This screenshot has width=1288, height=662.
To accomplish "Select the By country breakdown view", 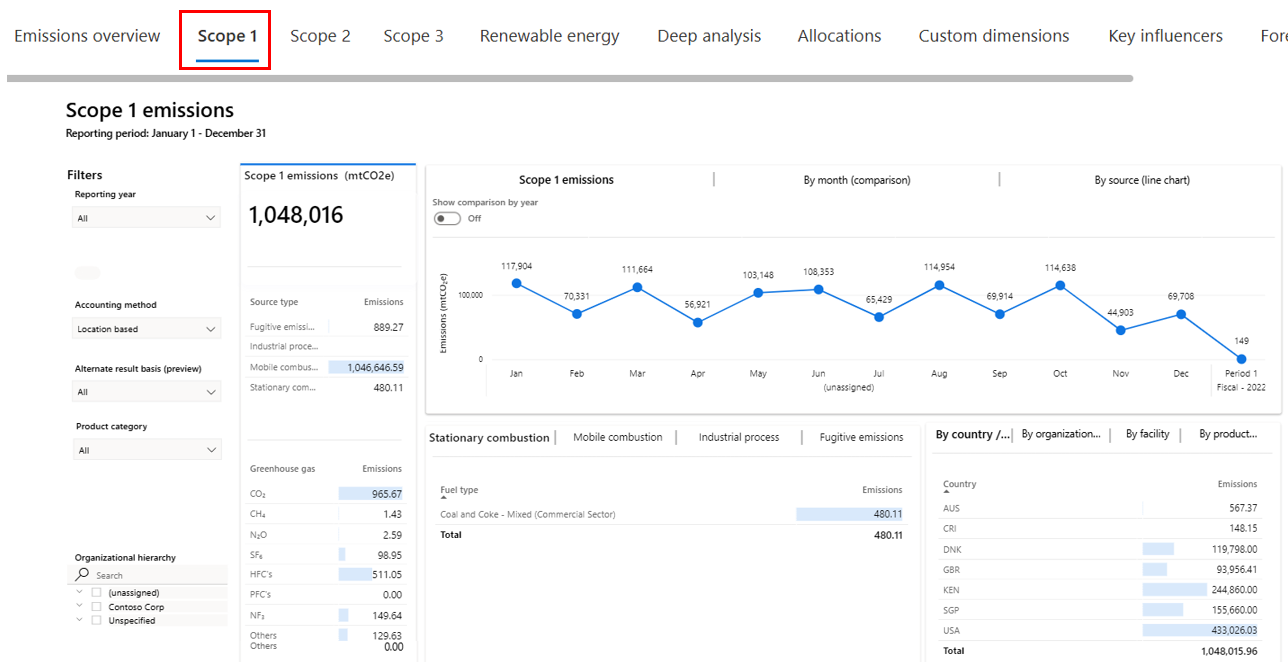I will tap(972, 434).
